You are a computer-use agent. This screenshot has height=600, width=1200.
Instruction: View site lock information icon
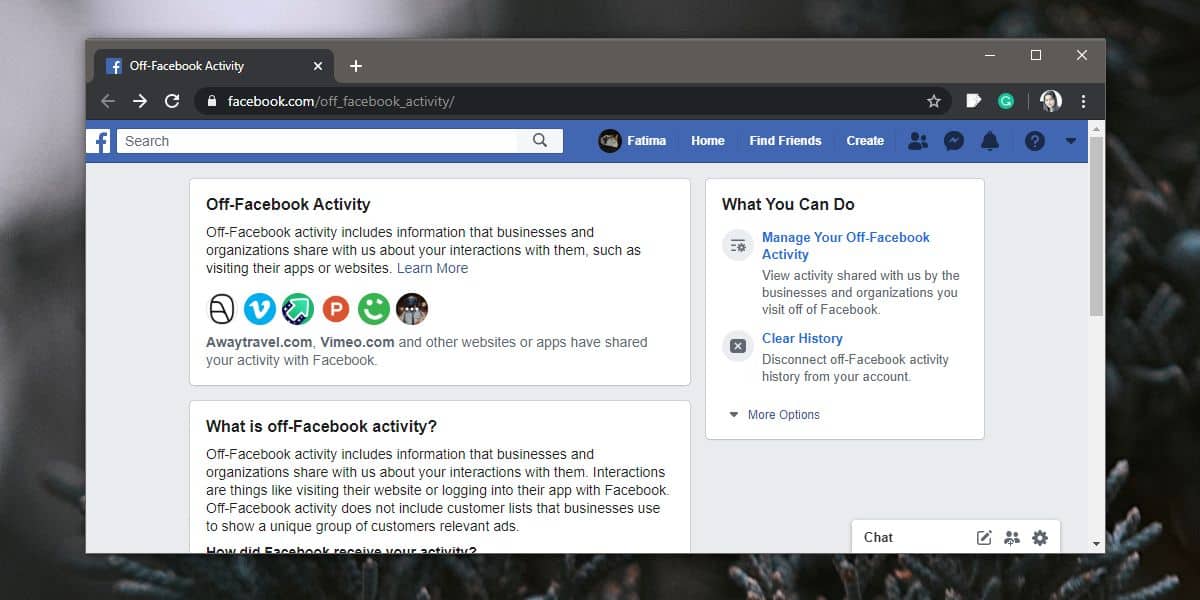pos(211,101)
